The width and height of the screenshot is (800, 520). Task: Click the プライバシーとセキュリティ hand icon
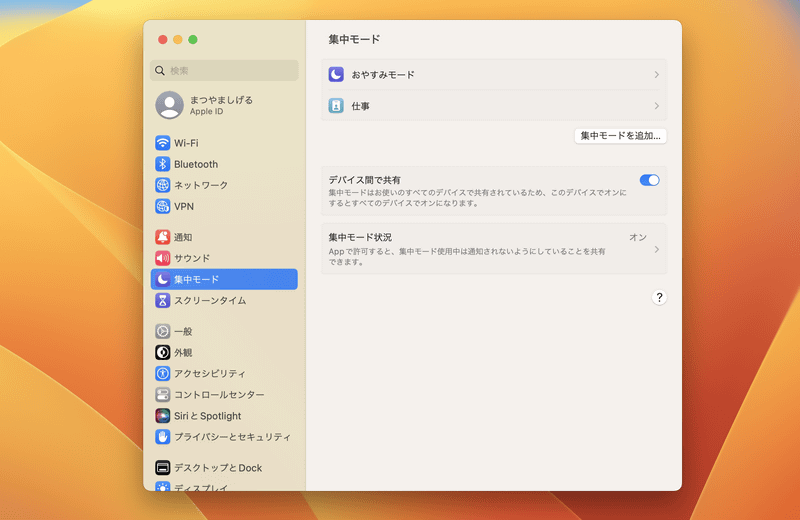point(162,437)
